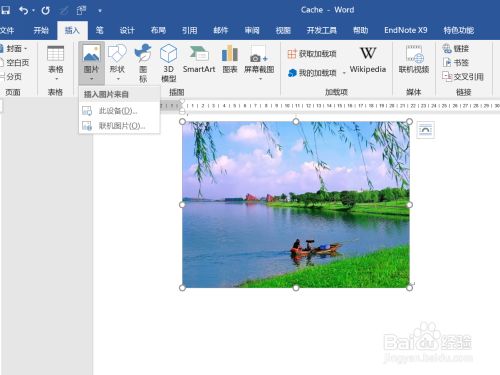Choose 联机图片(O)... from the picture menu
This screenshot has height=375, width=500.
(x=119, y=126)
